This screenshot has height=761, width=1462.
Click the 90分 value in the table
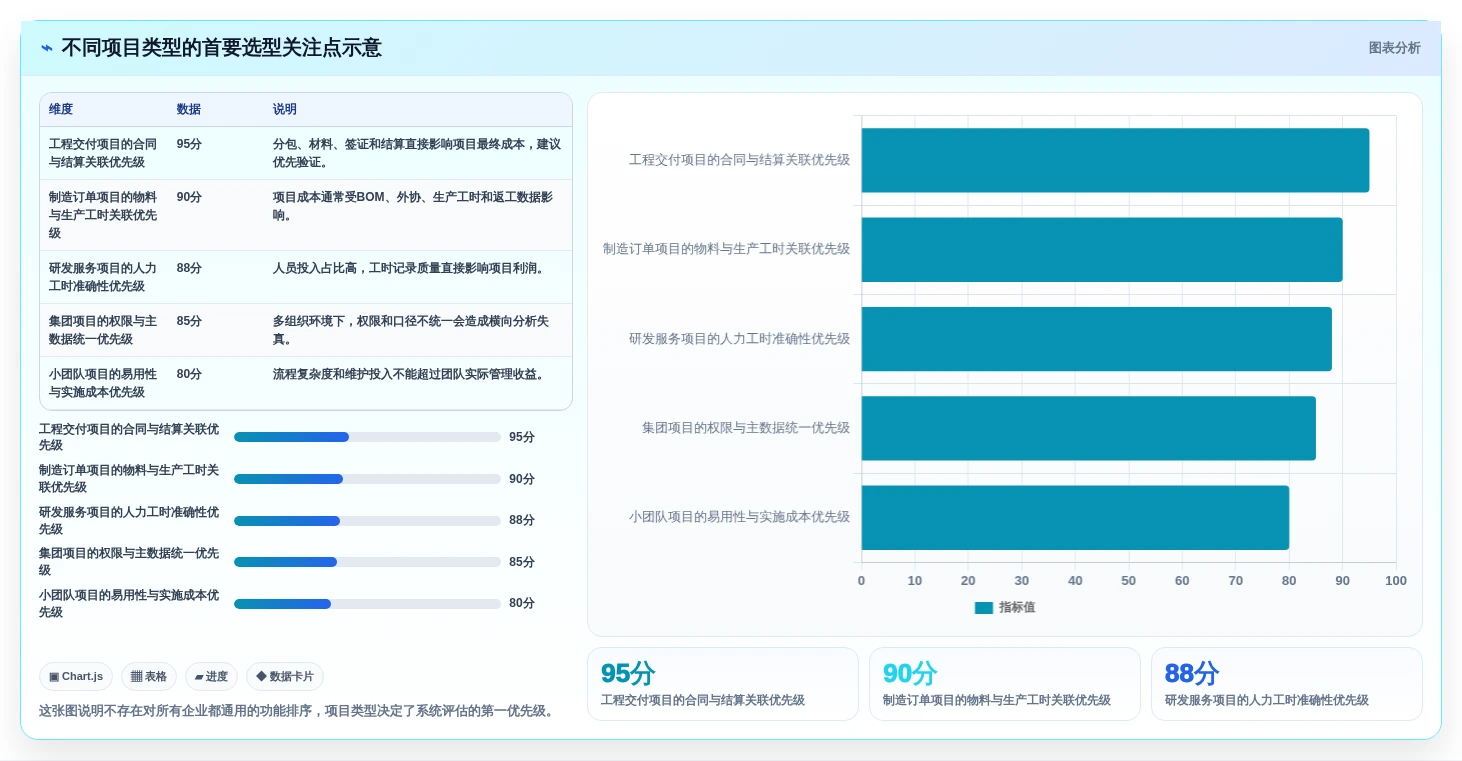click(x=189, y=197)
